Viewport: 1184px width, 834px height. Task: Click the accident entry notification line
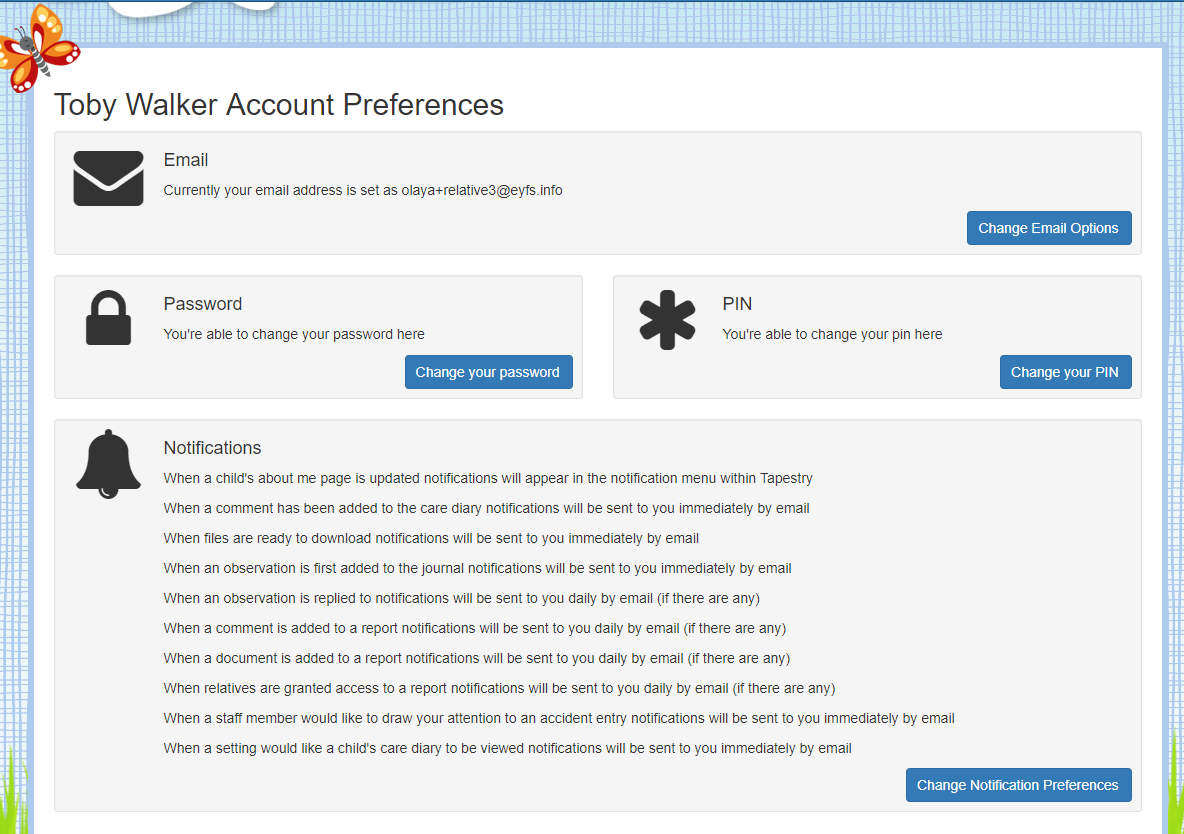pyautogui.click(x=559, y=718)
